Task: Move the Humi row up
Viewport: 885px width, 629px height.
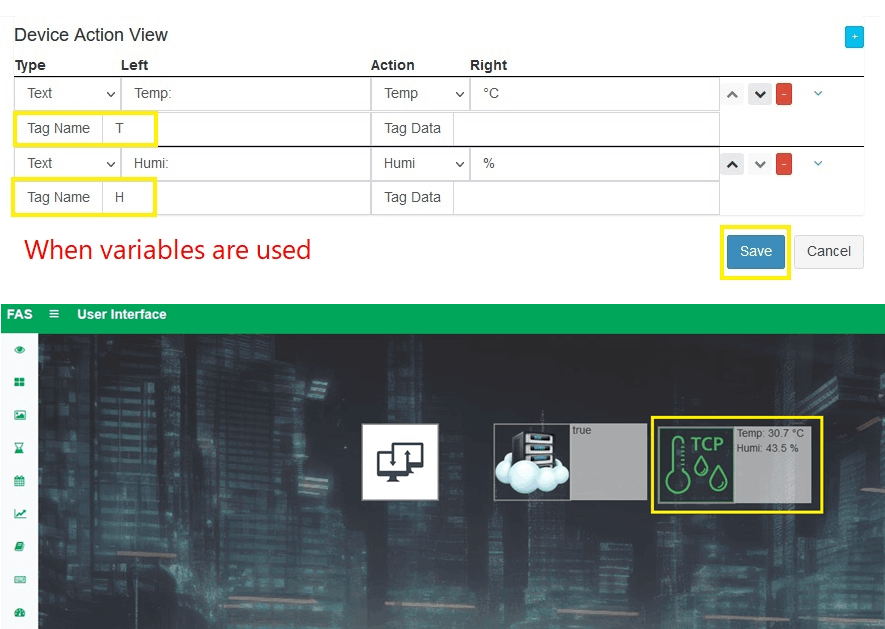Action: click(732, 164)
